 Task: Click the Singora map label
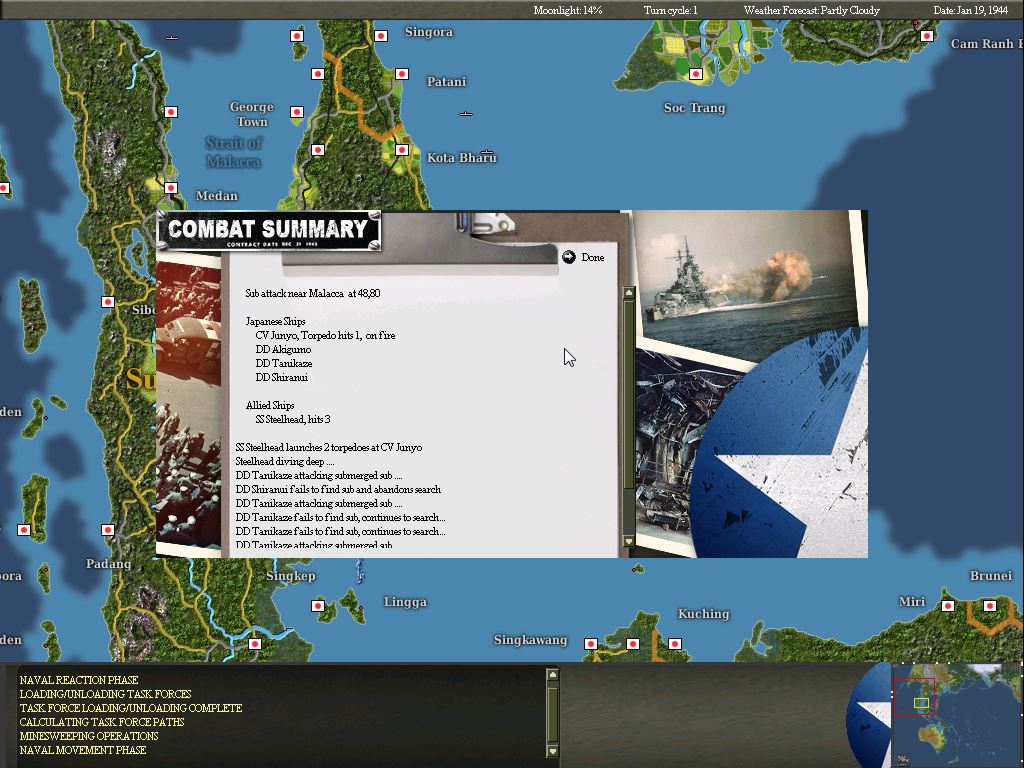(429, 32)
